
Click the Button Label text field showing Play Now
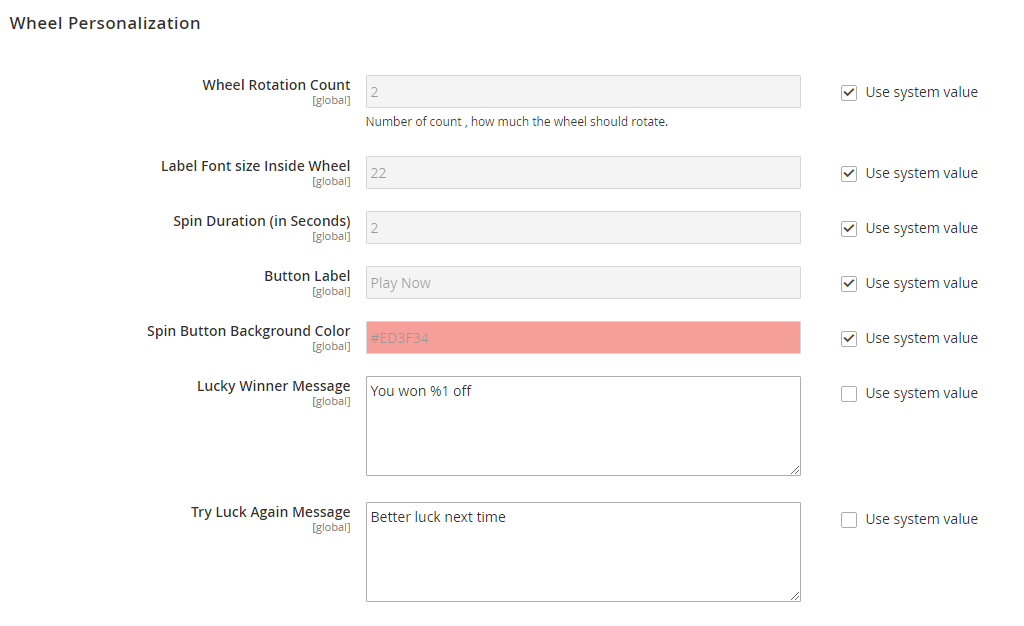click(x=583, y=283)
